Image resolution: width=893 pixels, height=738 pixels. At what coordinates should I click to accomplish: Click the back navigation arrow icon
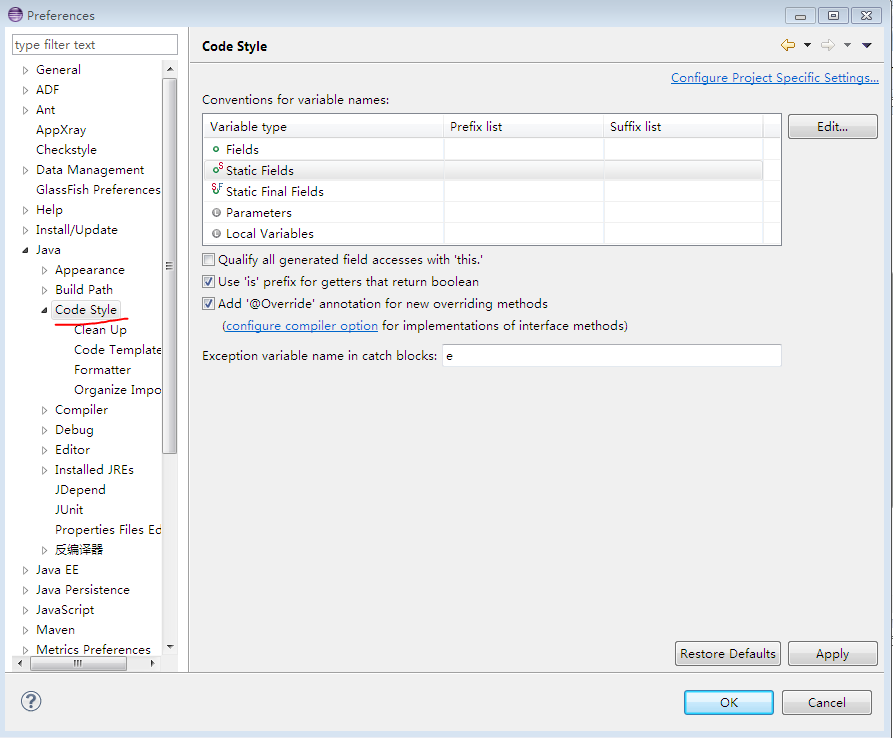[788, 45]
